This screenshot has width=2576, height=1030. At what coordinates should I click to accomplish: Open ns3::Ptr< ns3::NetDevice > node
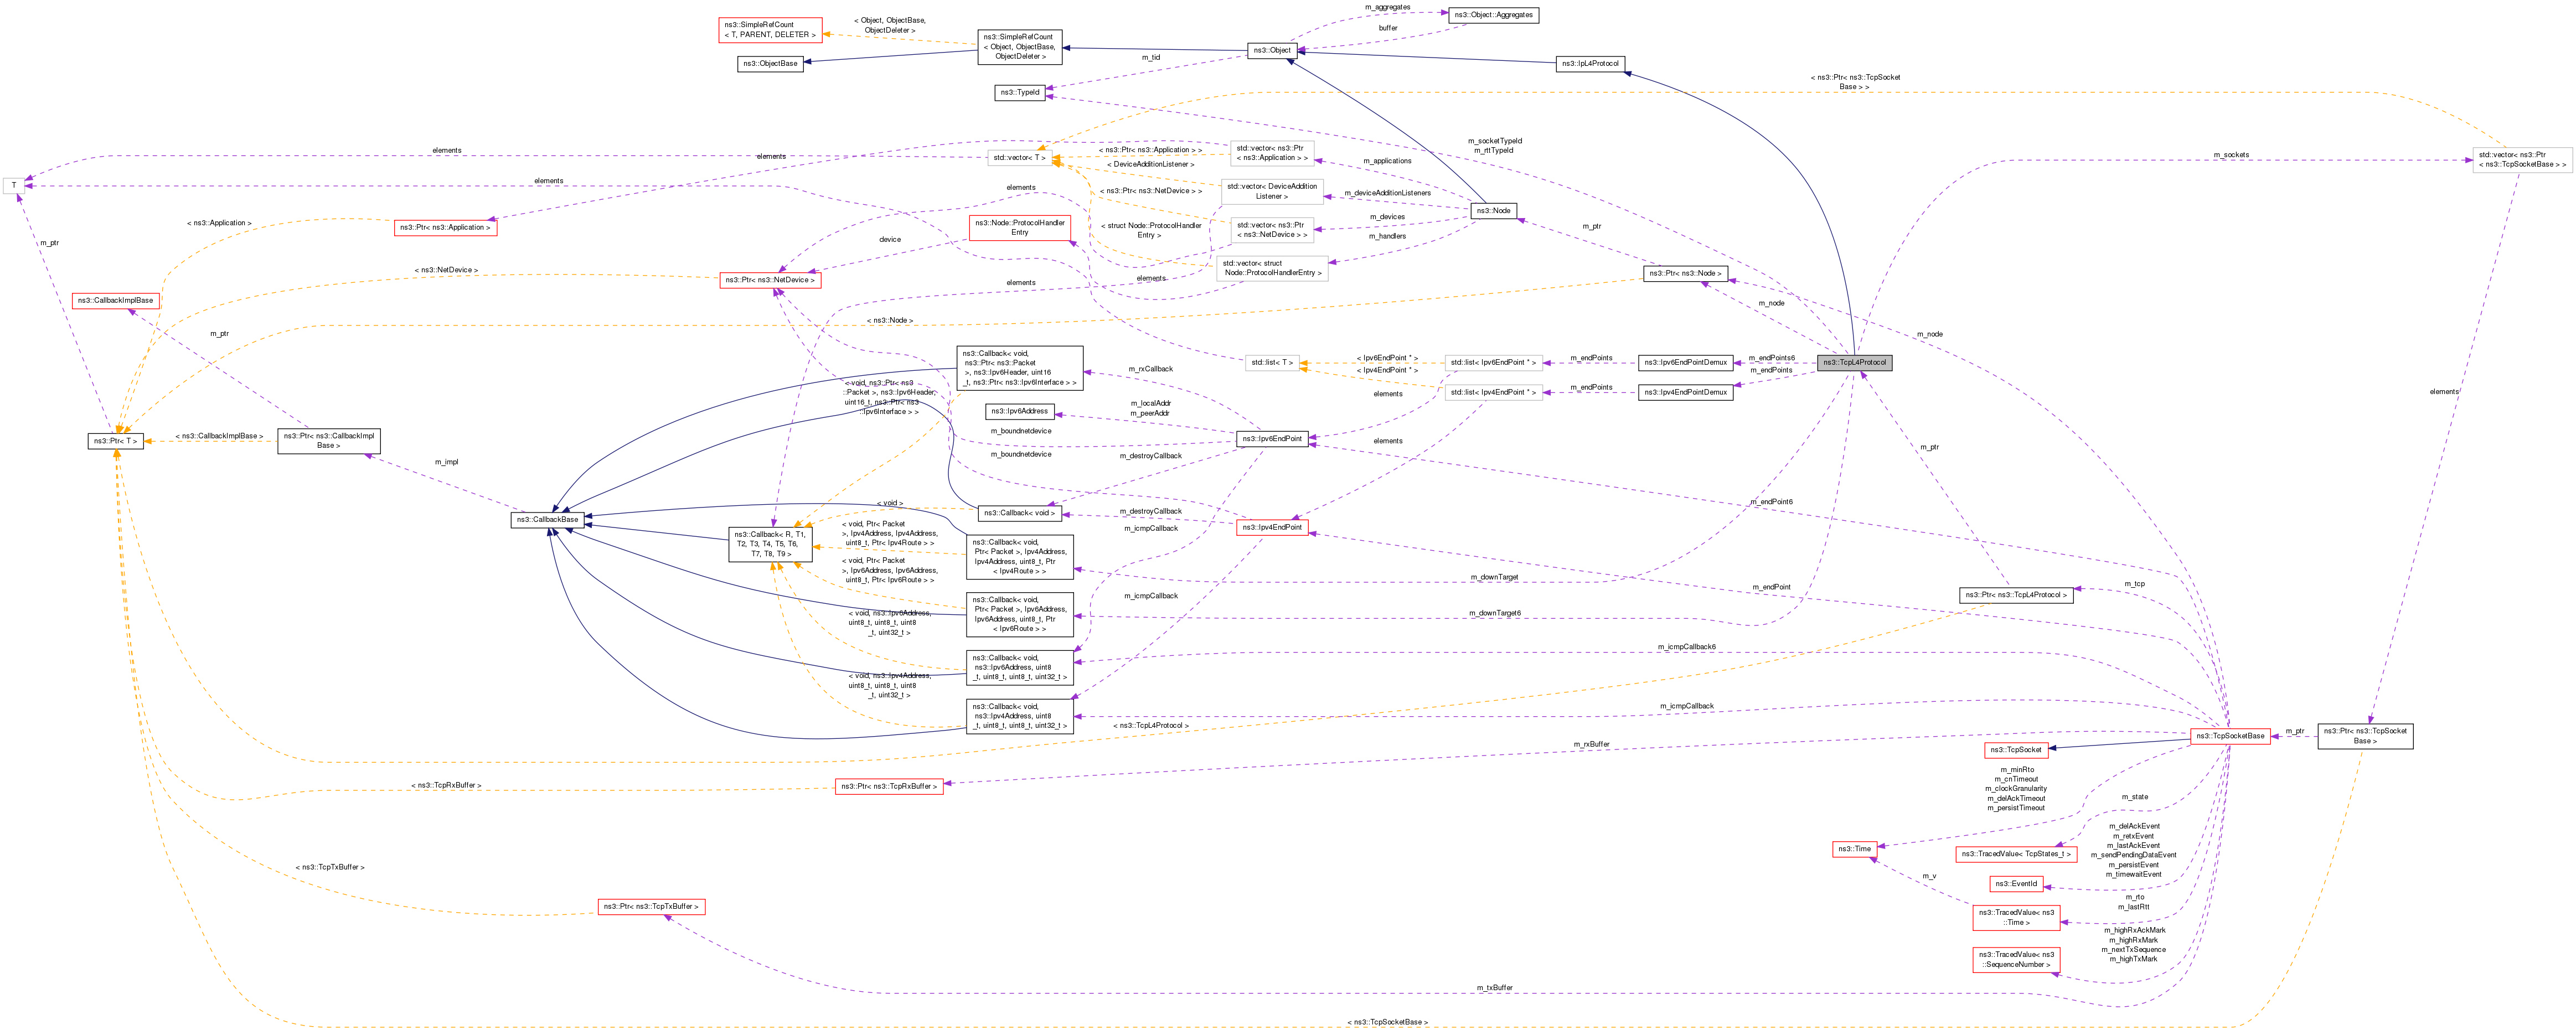[770, 280]
